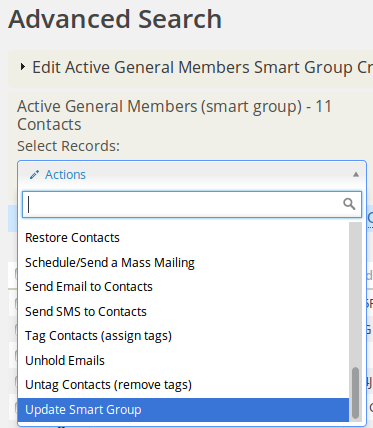Screen dimensions: 373x428
Task: Click the pencil icon beside Actions
Action: click(x=34, y=175)
